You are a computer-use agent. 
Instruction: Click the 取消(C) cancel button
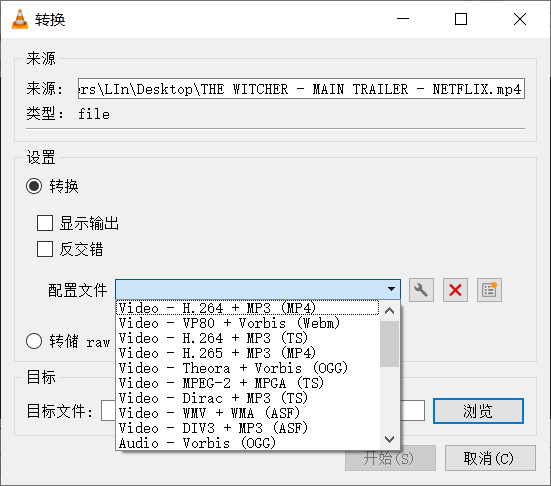coord(490,458)
